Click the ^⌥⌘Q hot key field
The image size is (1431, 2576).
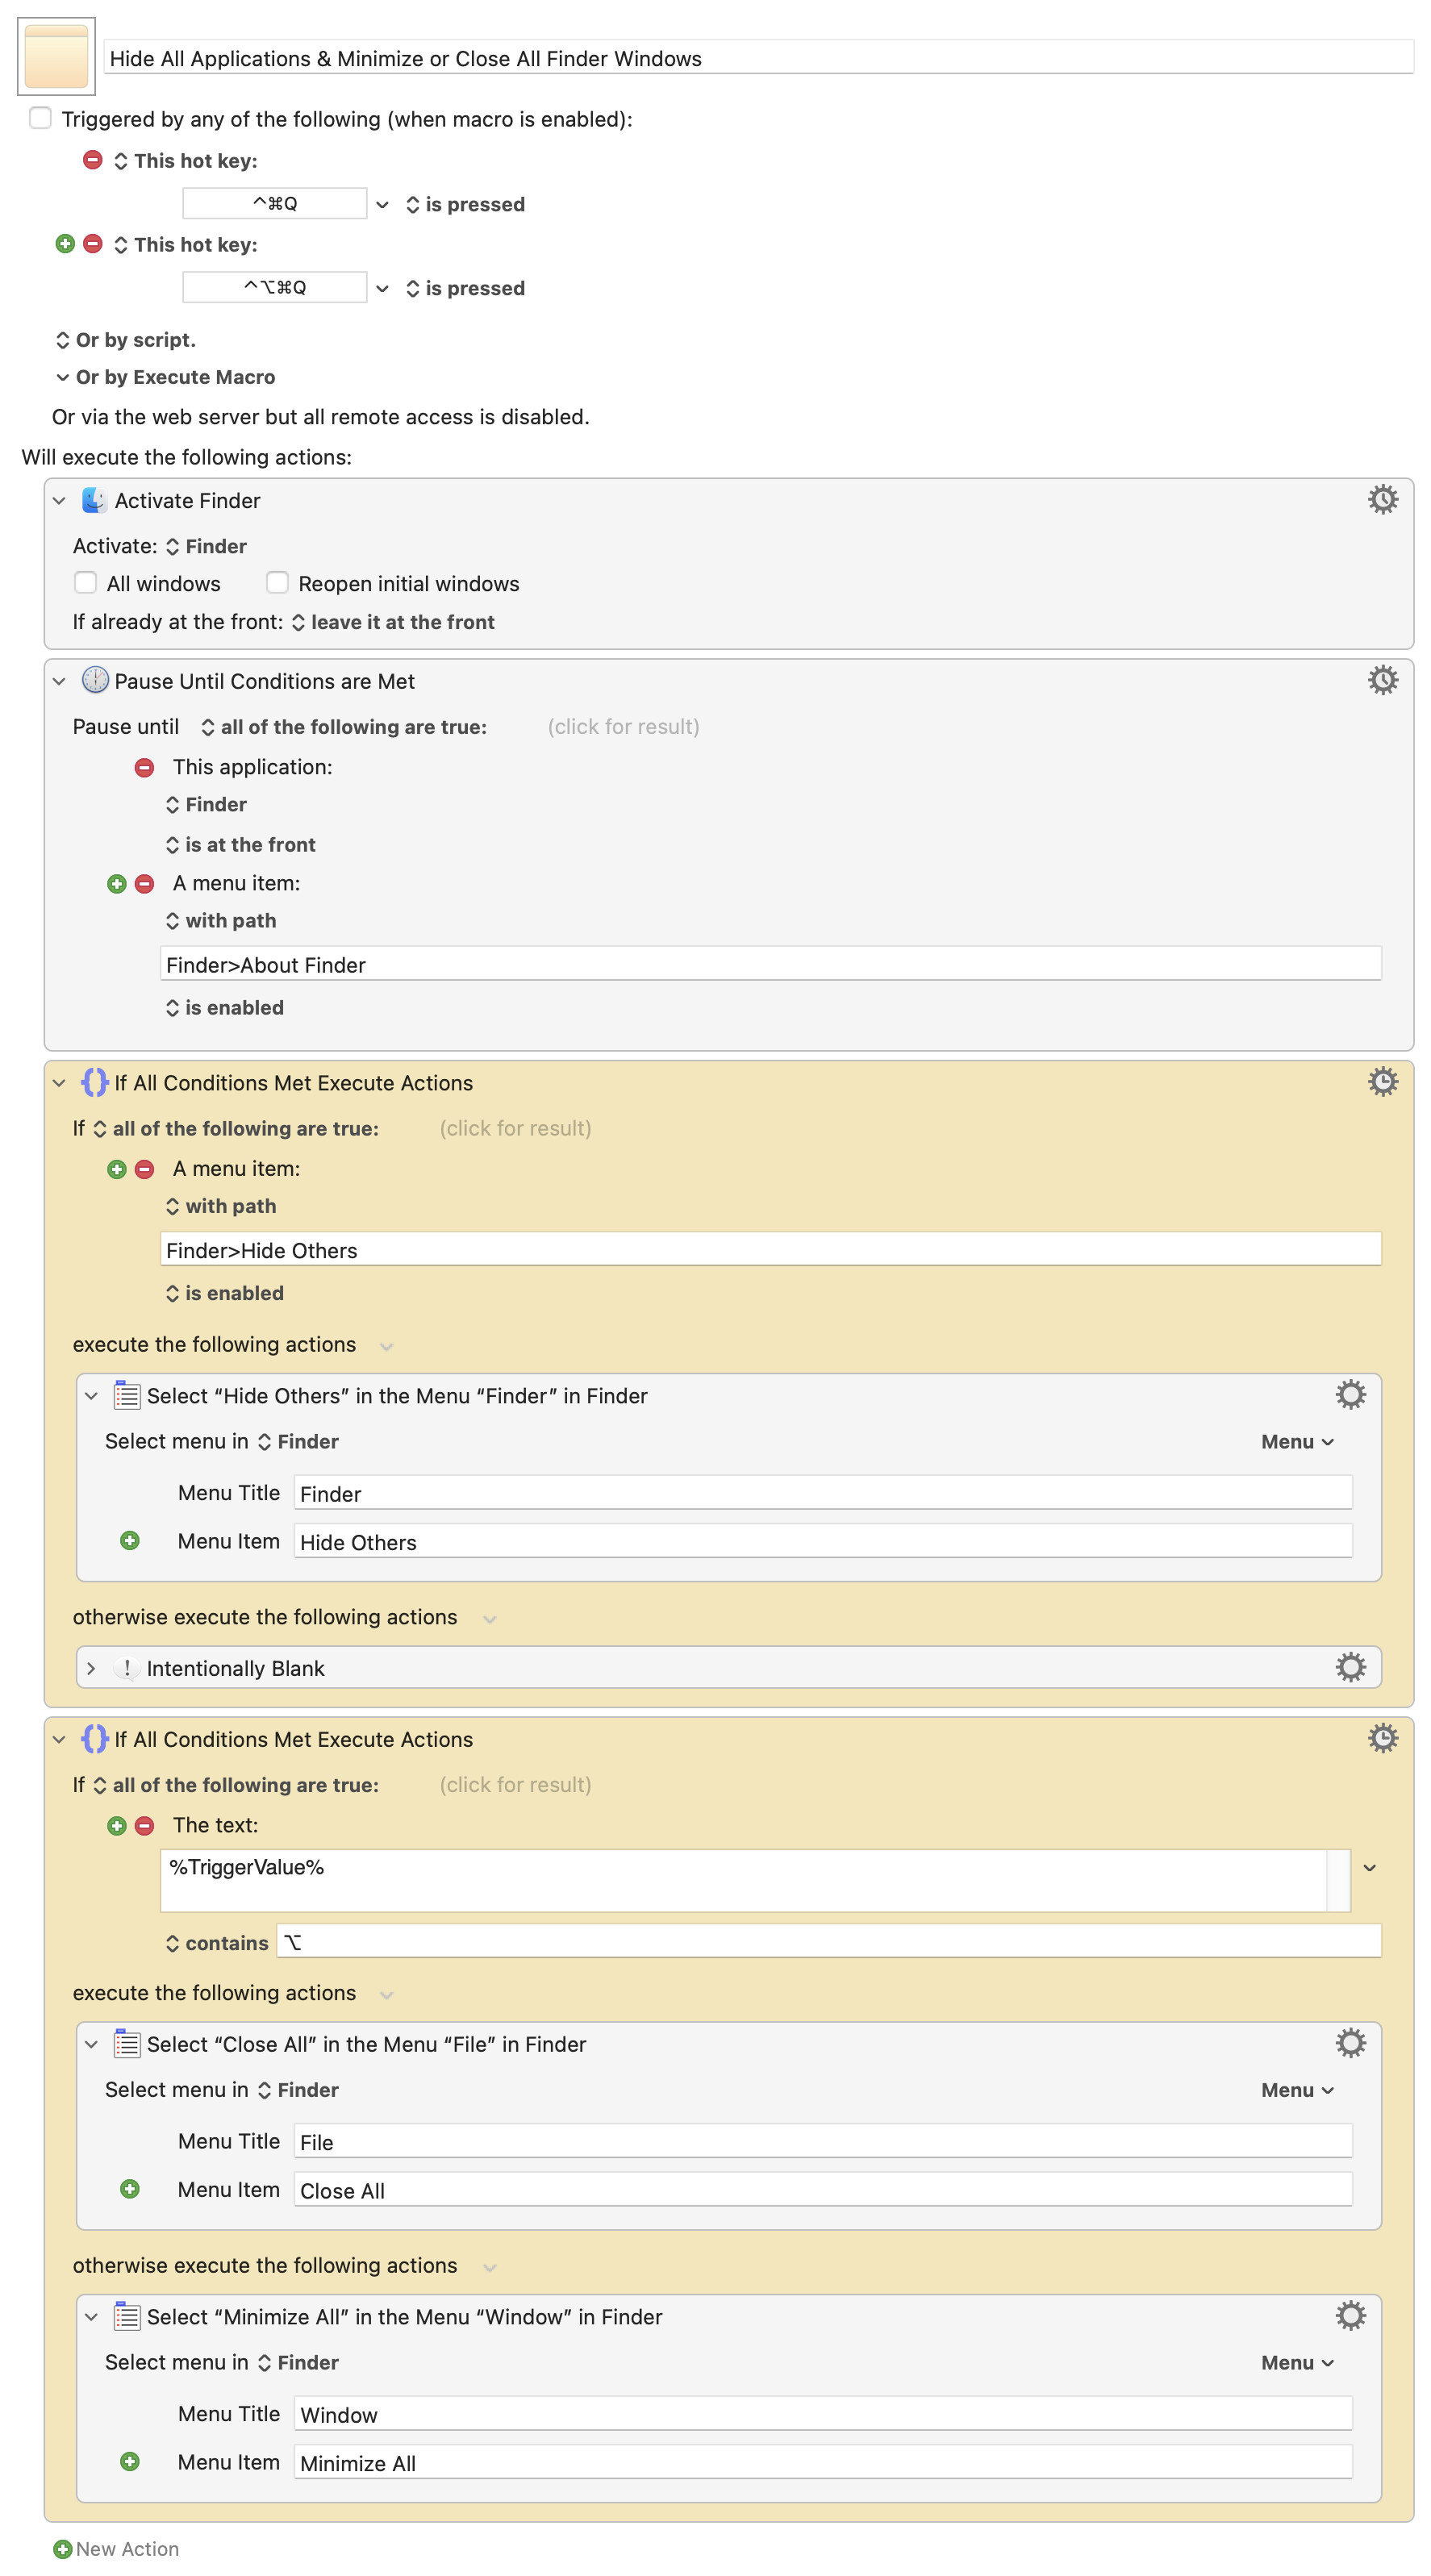(x=274, y=287)
